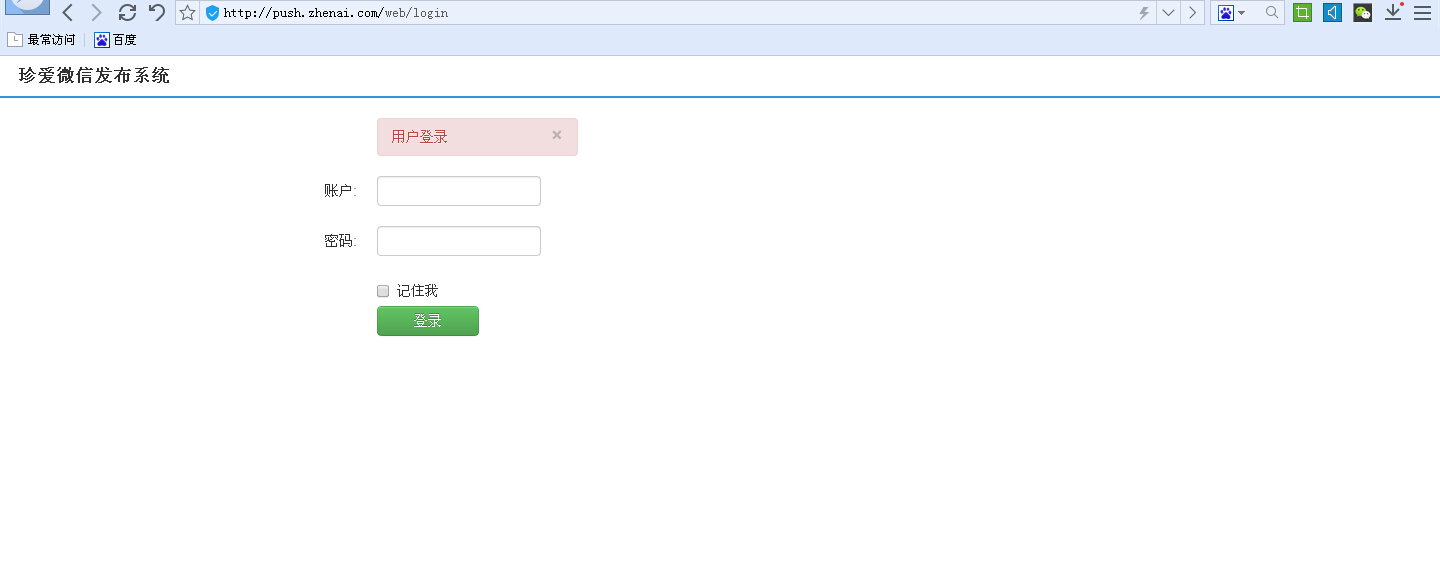Image resolution: width=1440 pixels, height=569 pixels.
Task: Click the 账户 label
Action: click(x=340, y=191)
